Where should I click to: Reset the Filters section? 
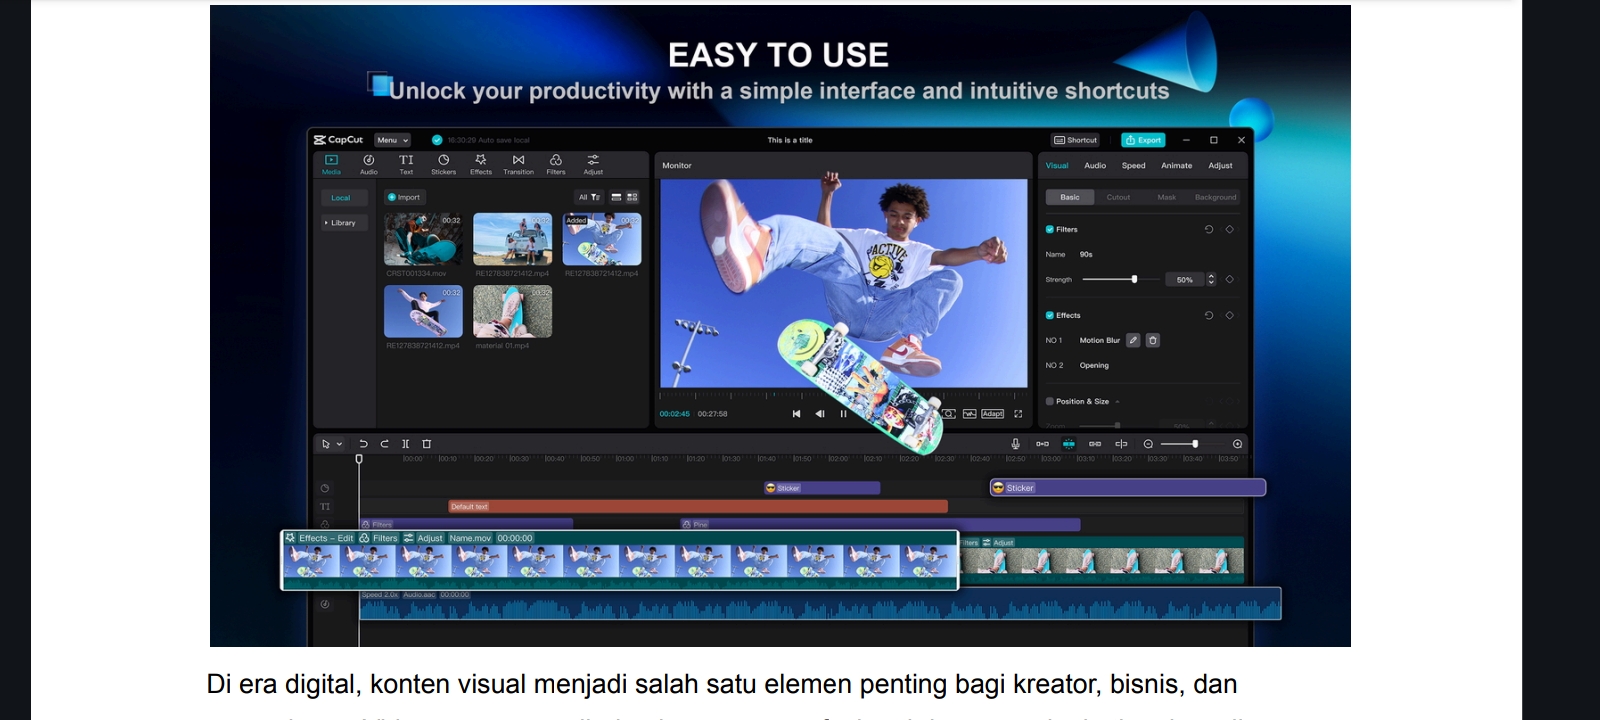pyautogui.click(x=1209, y=229)
